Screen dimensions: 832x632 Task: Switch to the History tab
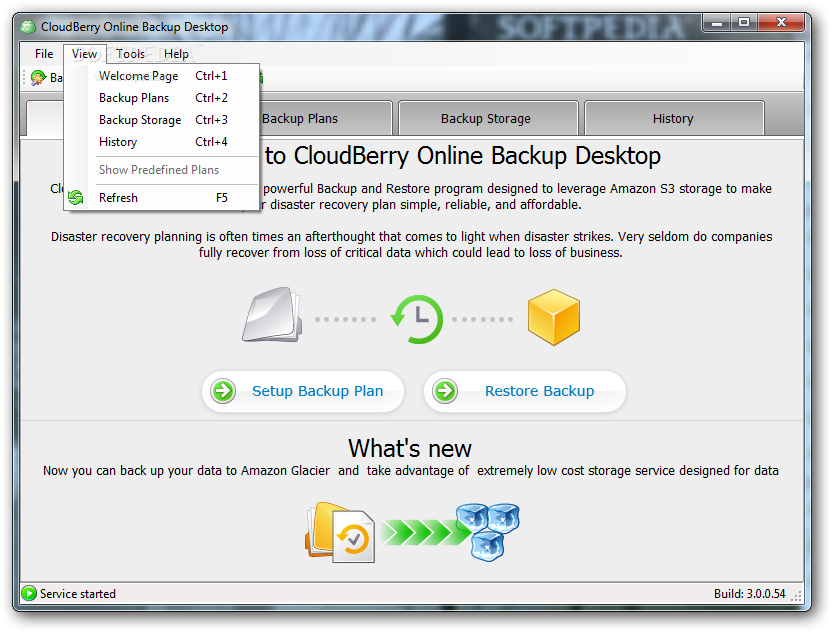[x=674, y=118]
